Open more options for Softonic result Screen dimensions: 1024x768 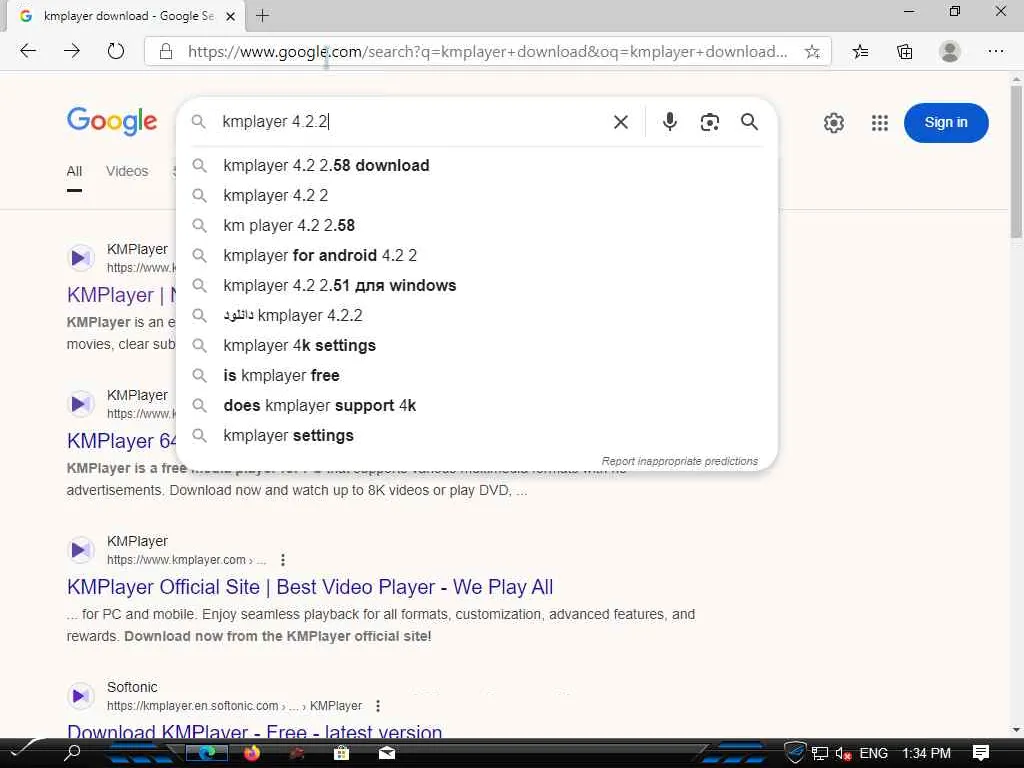coord(377,706)
